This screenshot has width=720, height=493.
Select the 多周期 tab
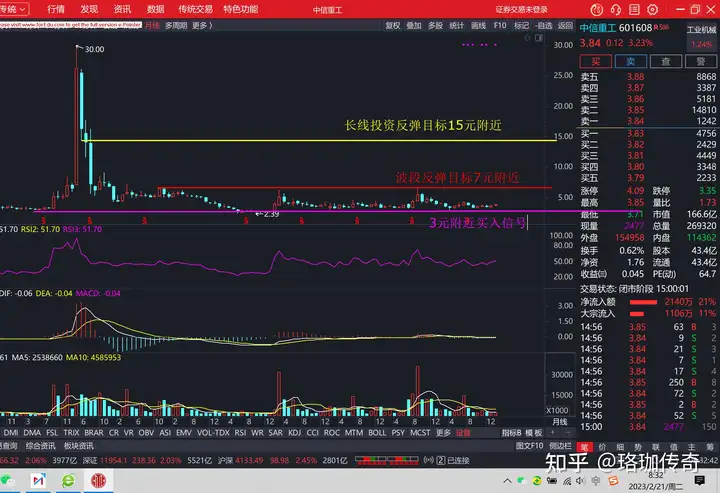coord(176,25)
